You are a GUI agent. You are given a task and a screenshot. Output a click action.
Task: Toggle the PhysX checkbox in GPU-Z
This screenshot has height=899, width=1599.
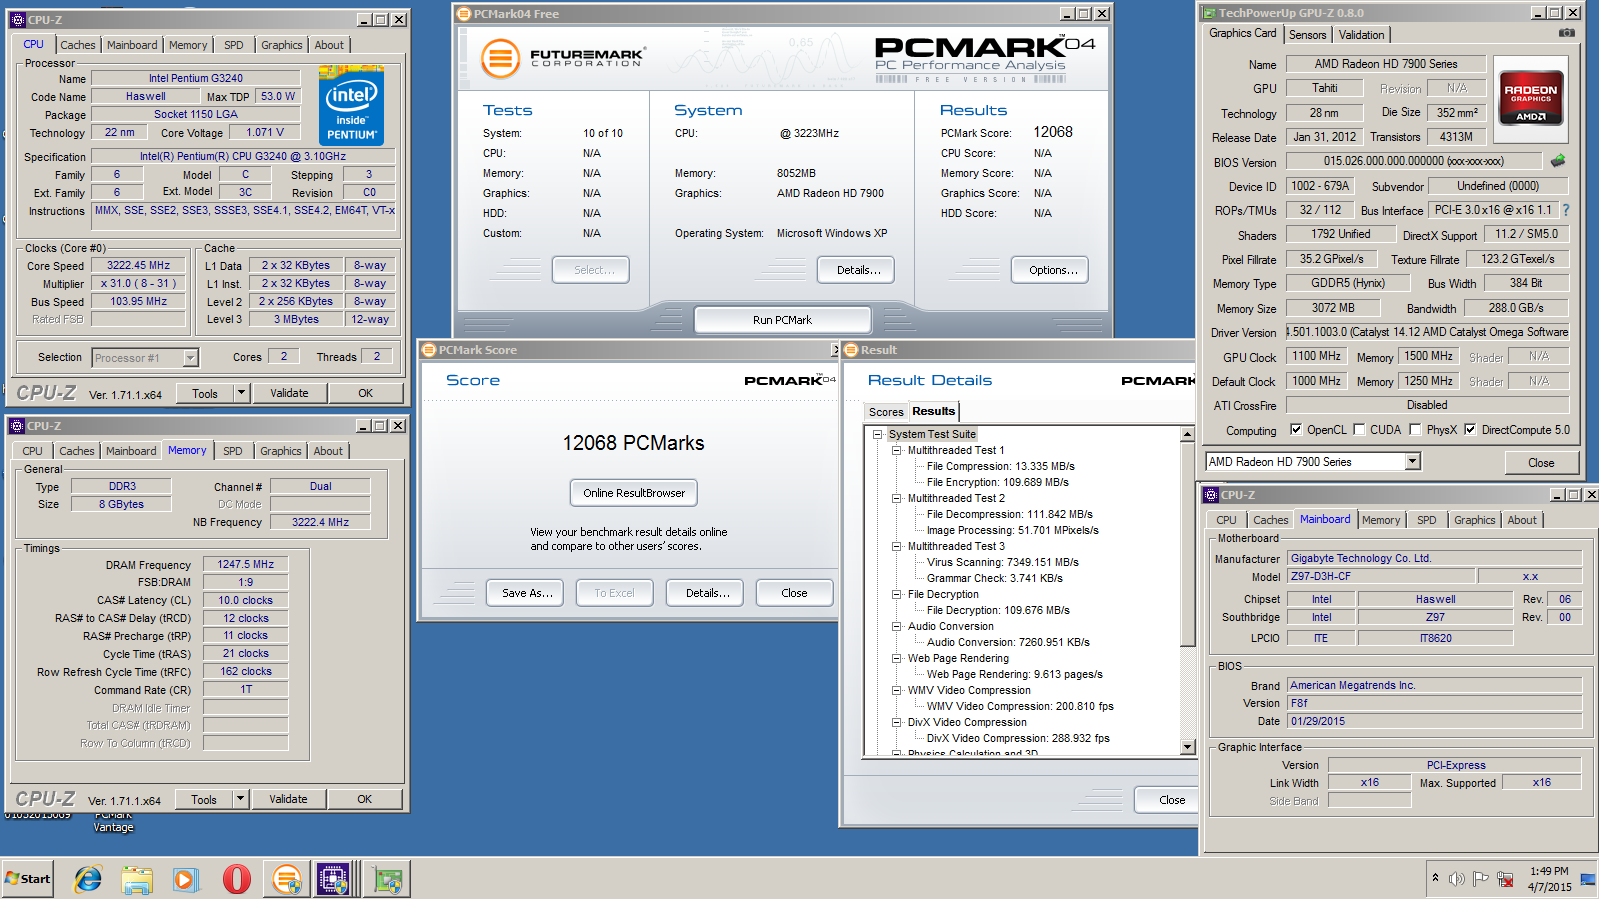[x=1415, y=430]
